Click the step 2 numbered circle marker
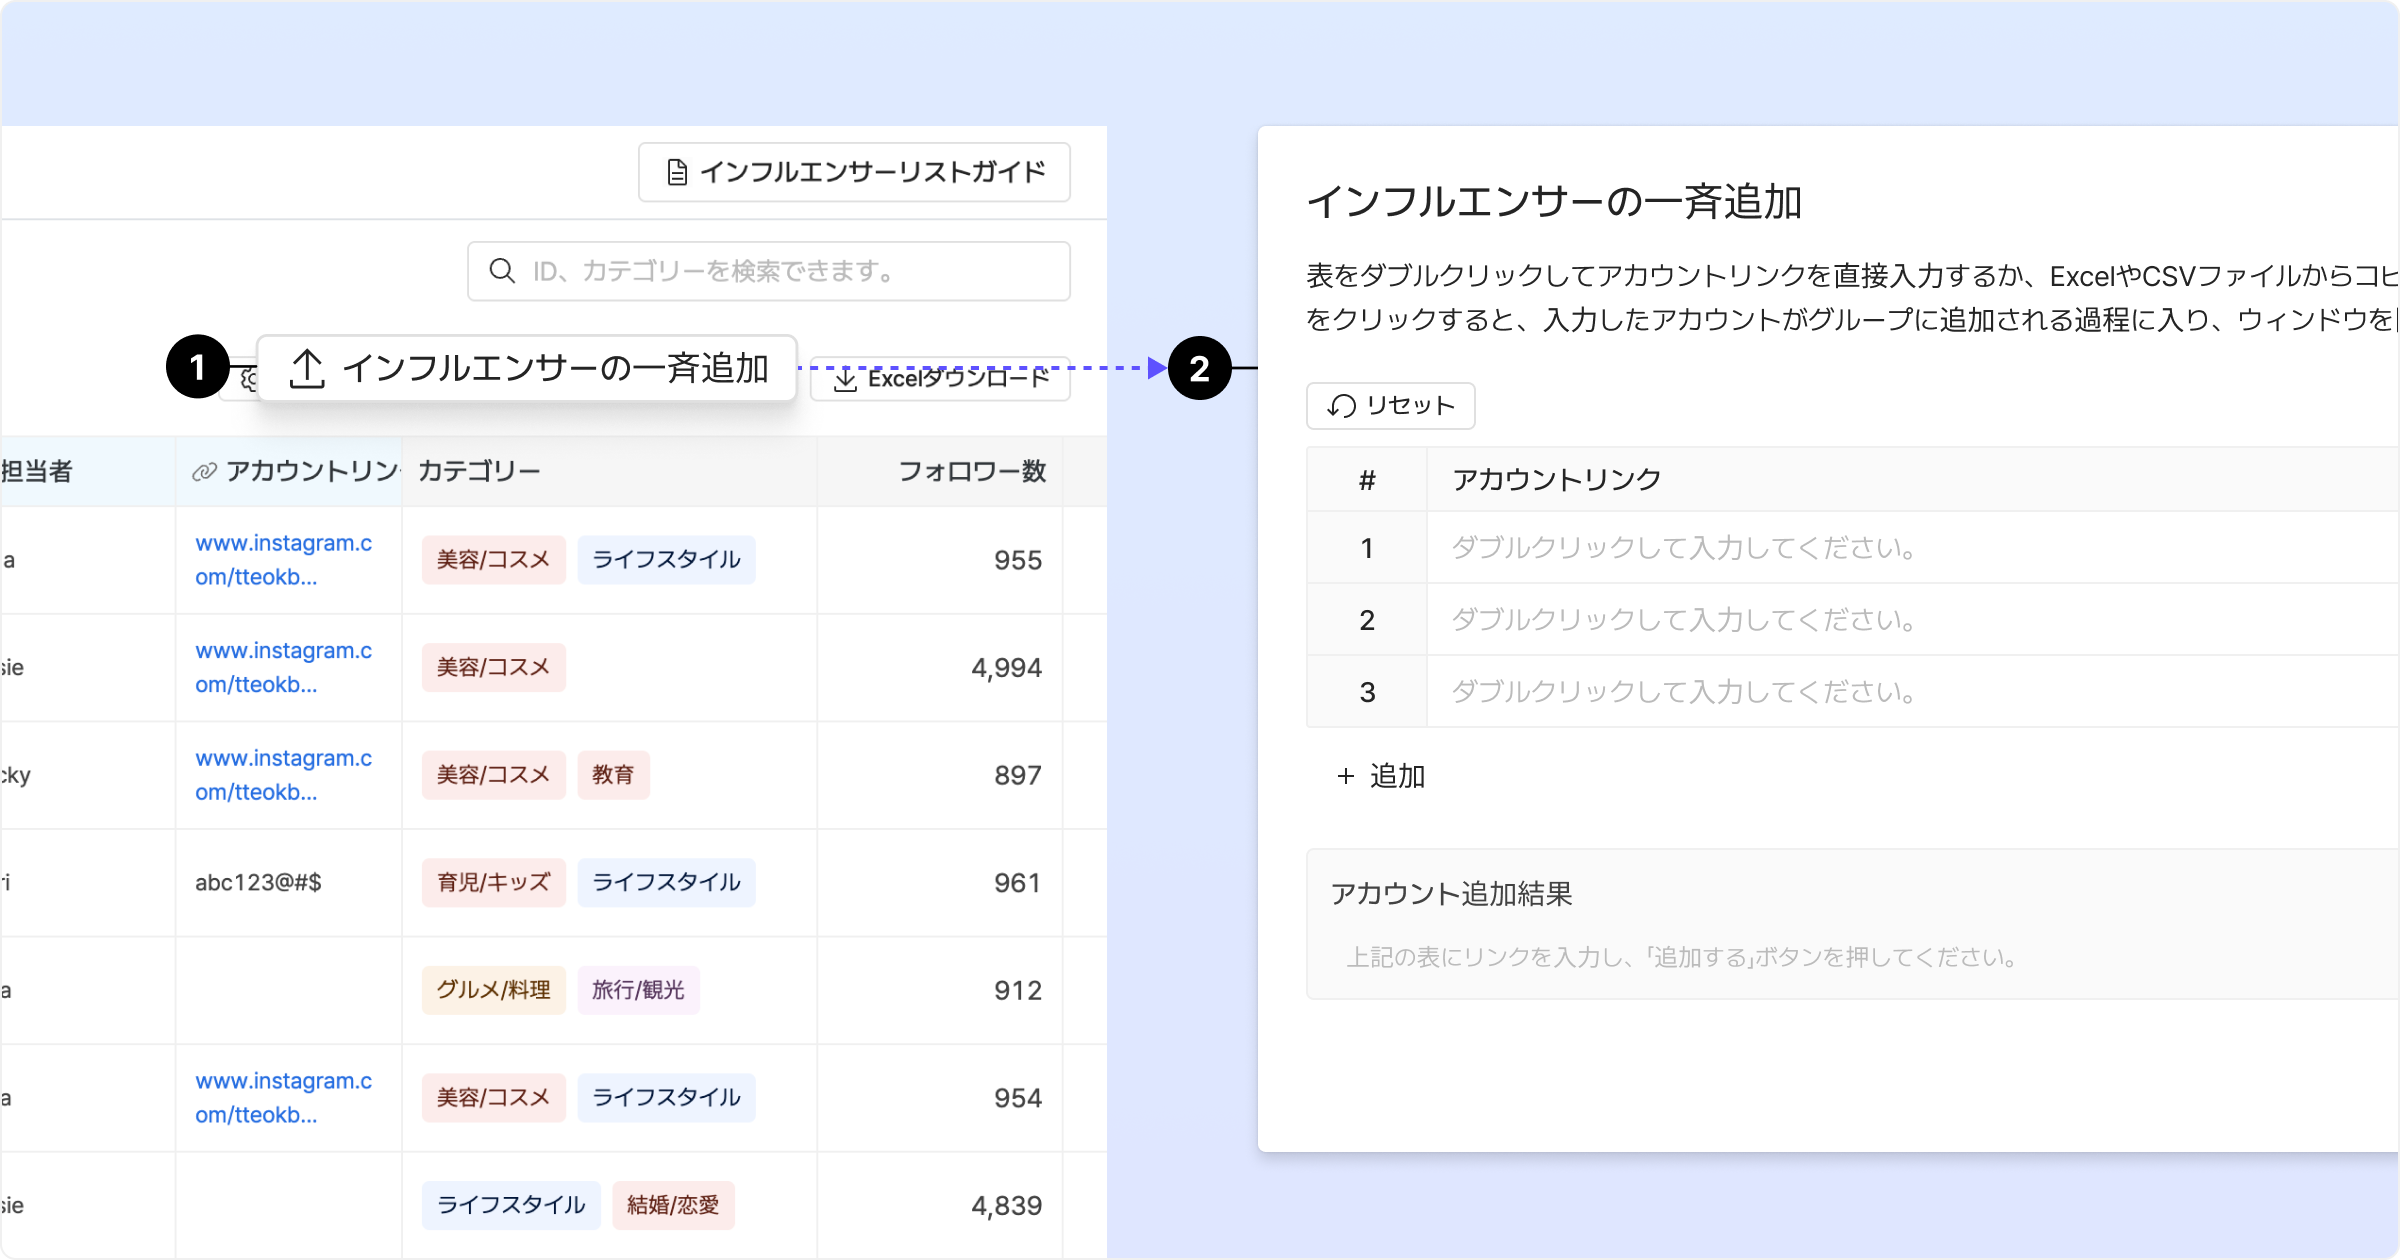Screen dimensions: 2400x1260 click(x=1199, y=369)
